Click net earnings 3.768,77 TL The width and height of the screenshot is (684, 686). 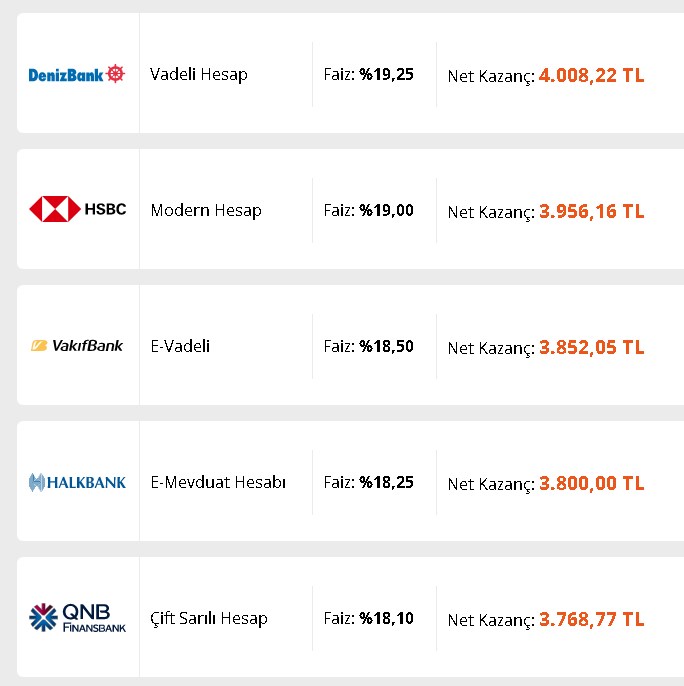pyautogui.click(x=591, y=620)
